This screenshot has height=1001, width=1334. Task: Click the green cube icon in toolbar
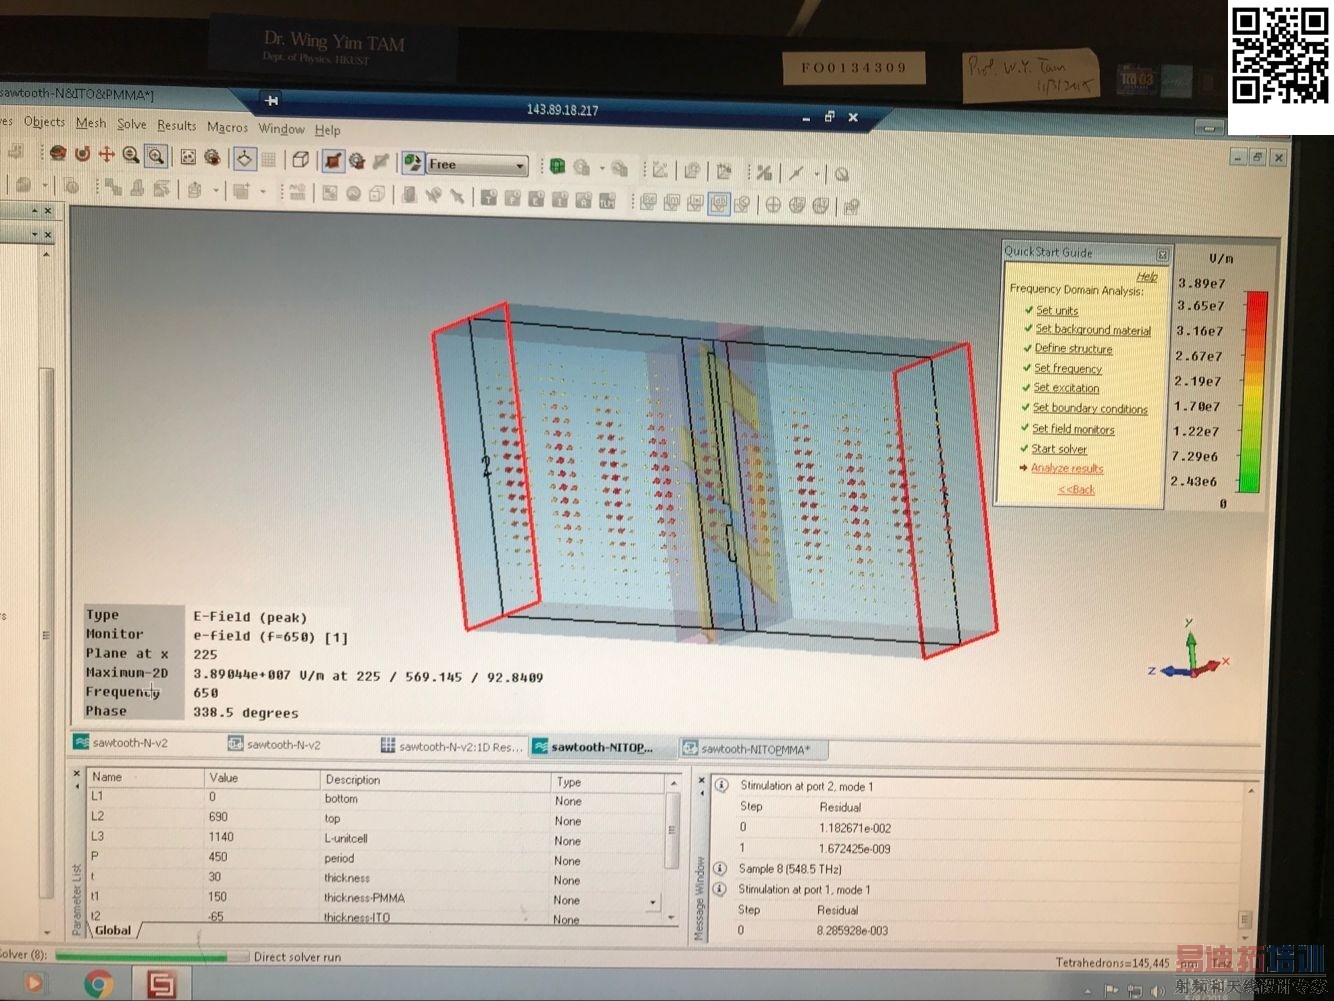[x=557, y=166]
